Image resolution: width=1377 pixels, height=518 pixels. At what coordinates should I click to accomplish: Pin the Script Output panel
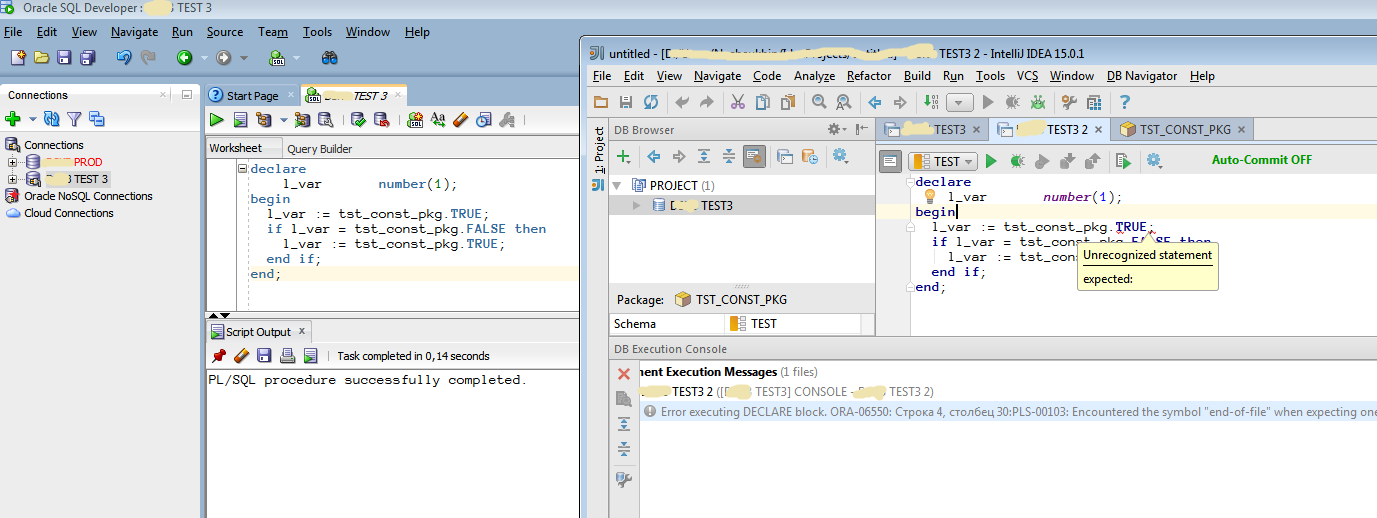(x=219, y=355)
